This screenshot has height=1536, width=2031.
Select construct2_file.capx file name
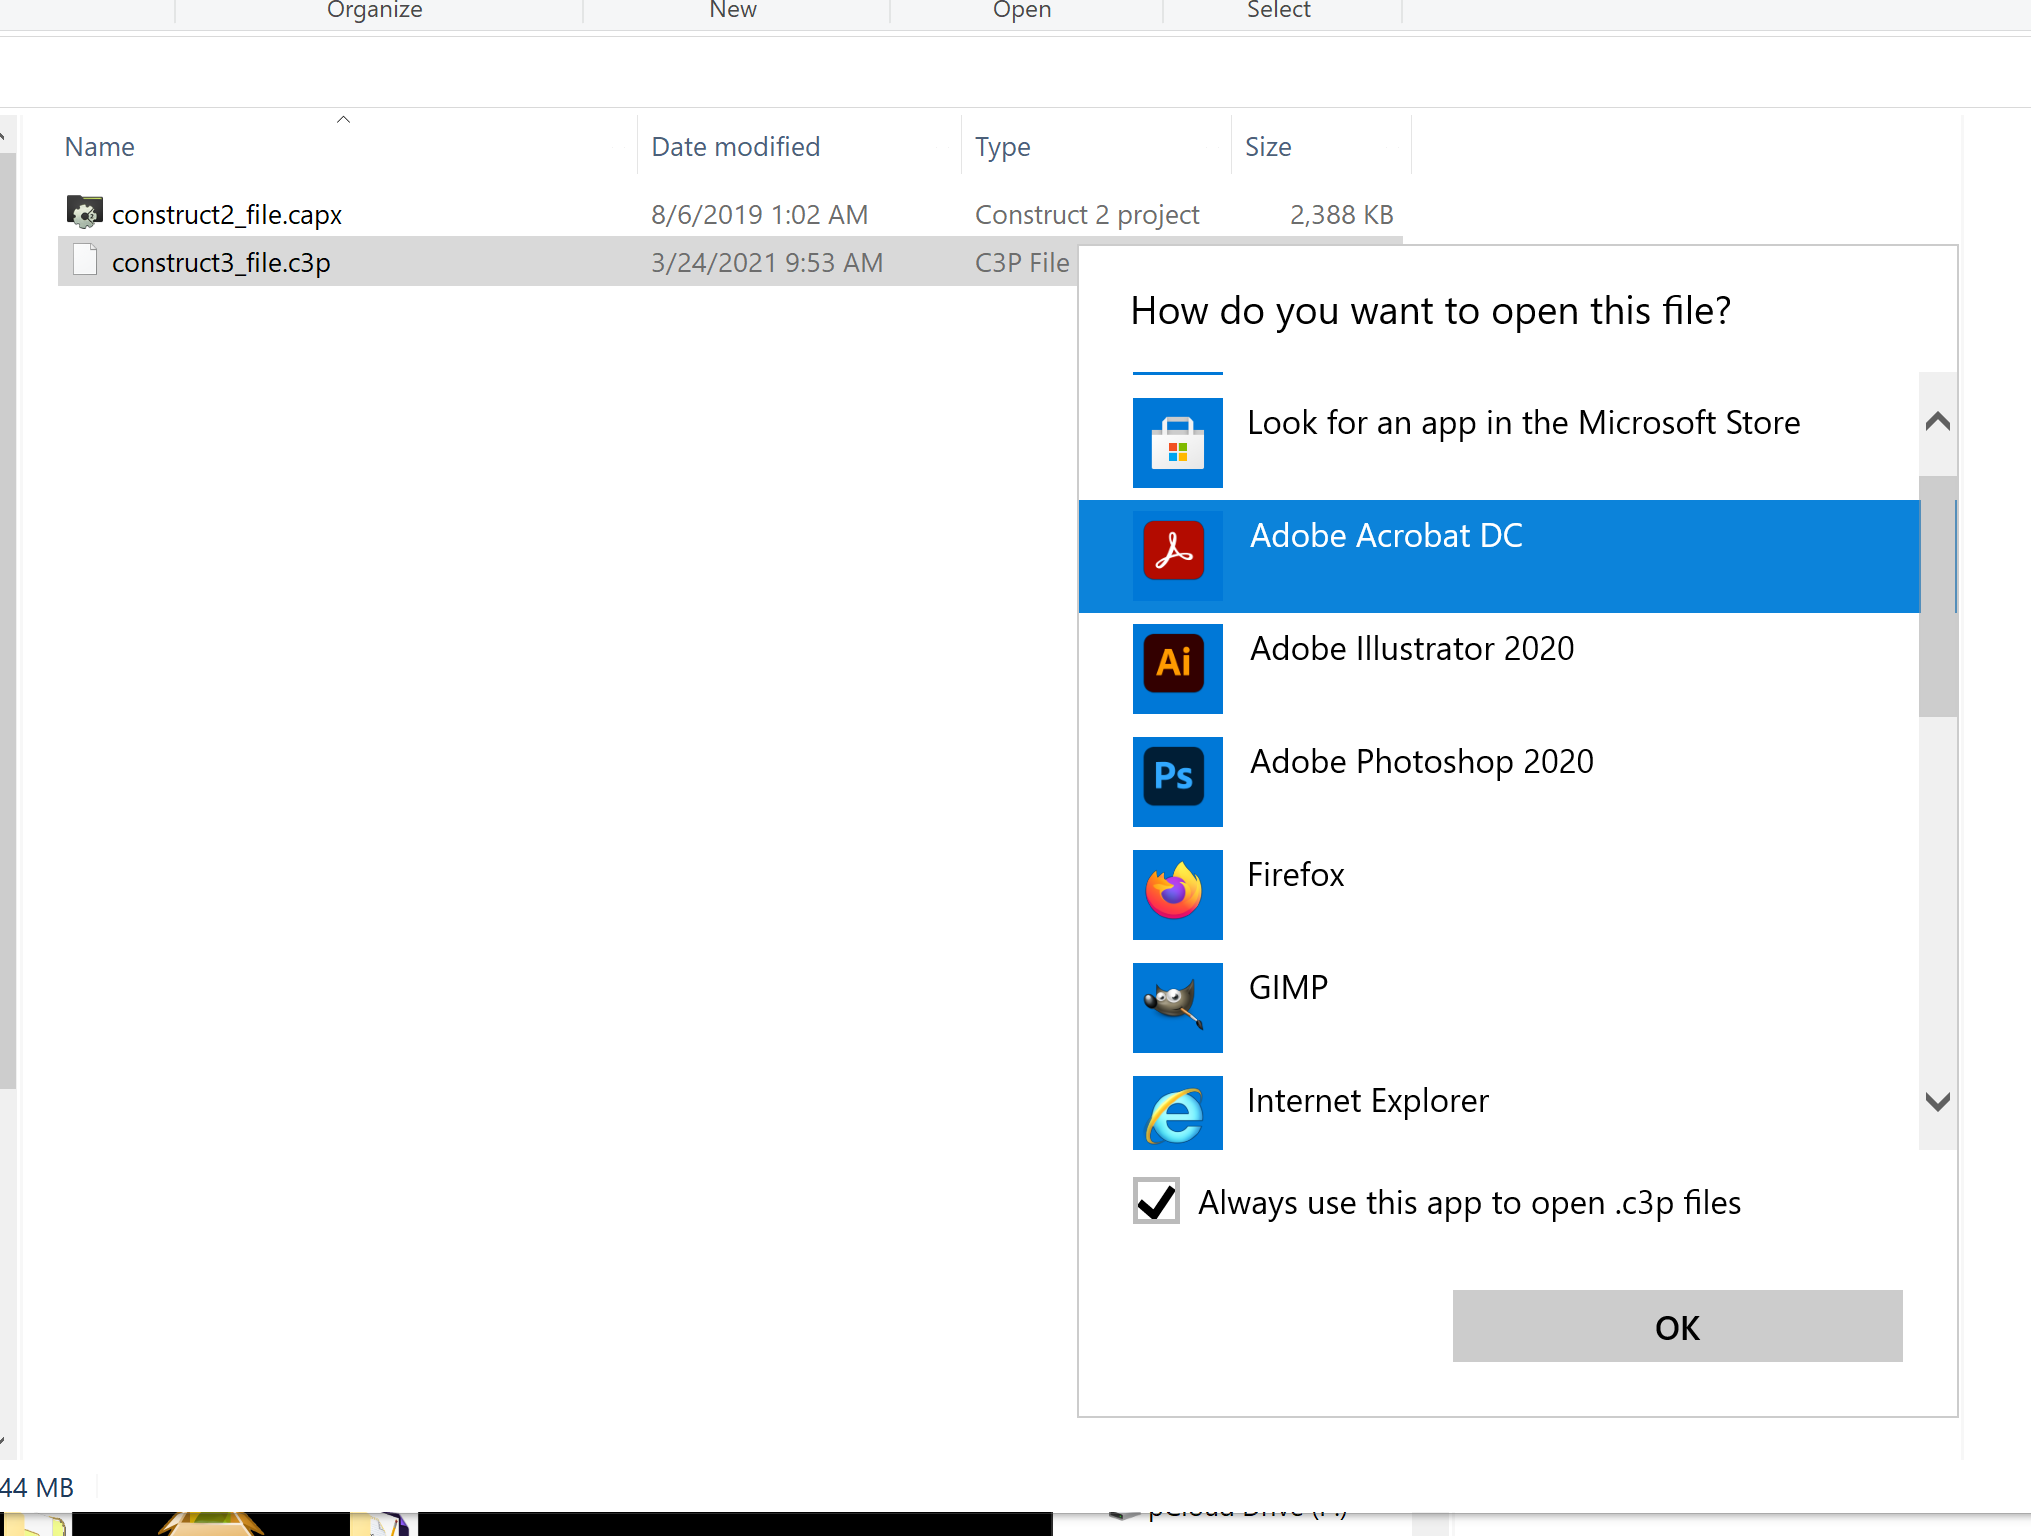pos(227,214)
